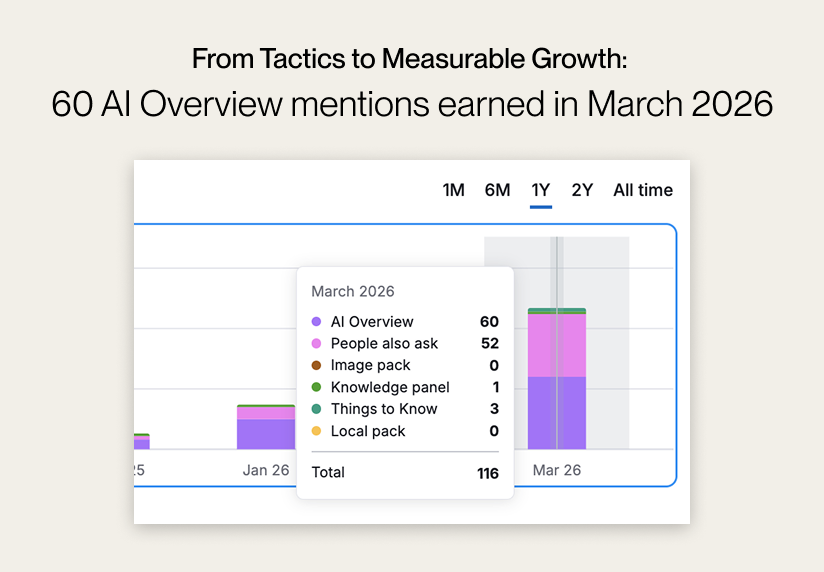Show the All time range
Viewport: 824px width, 572px height.
tap(643, 190)
